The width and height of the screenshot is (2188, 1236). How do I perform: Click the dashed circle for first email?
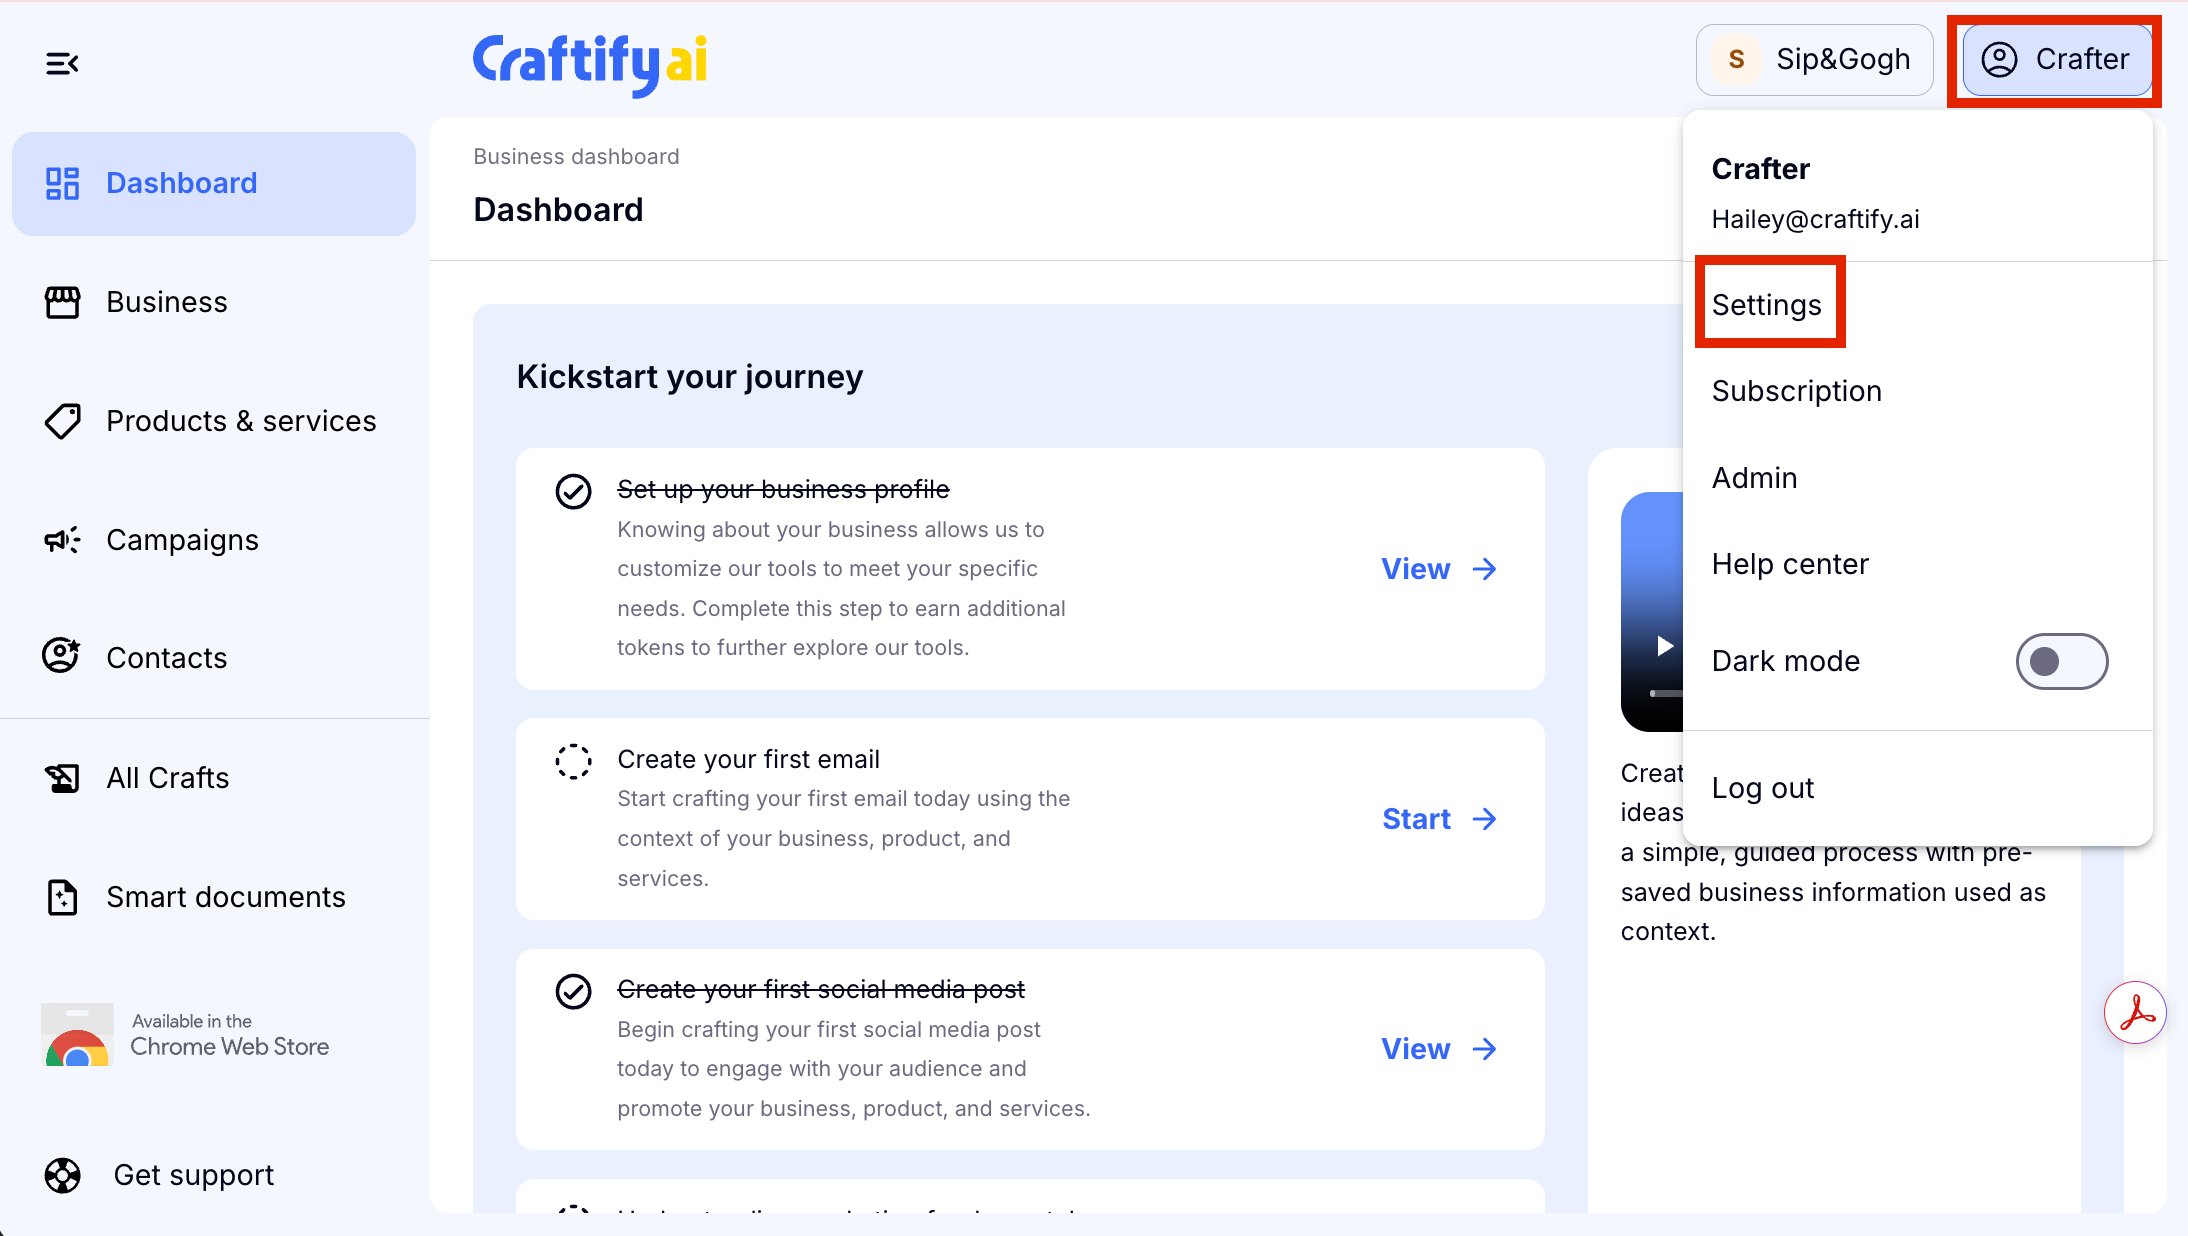[574, 761]
